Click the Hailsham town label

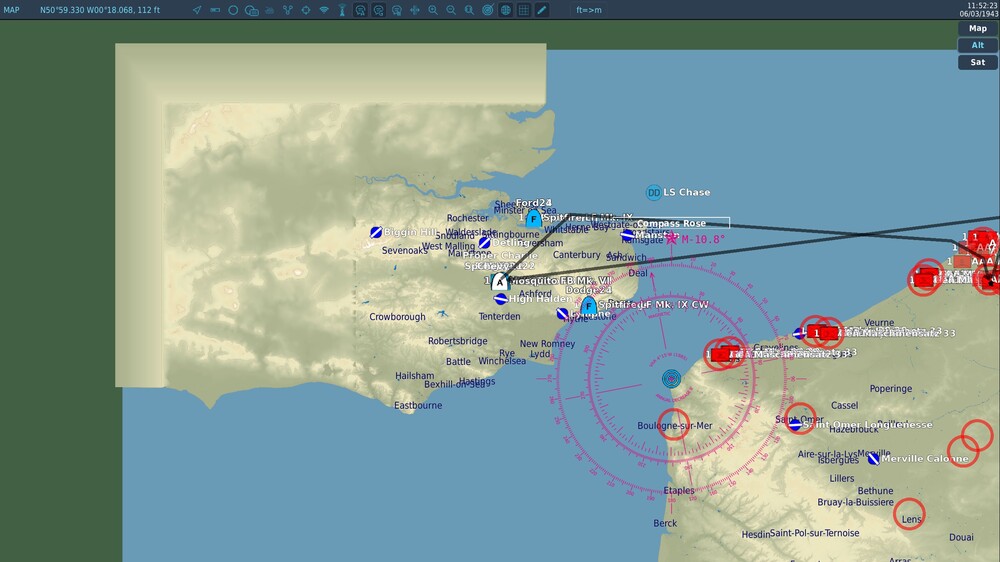[415, 376]
